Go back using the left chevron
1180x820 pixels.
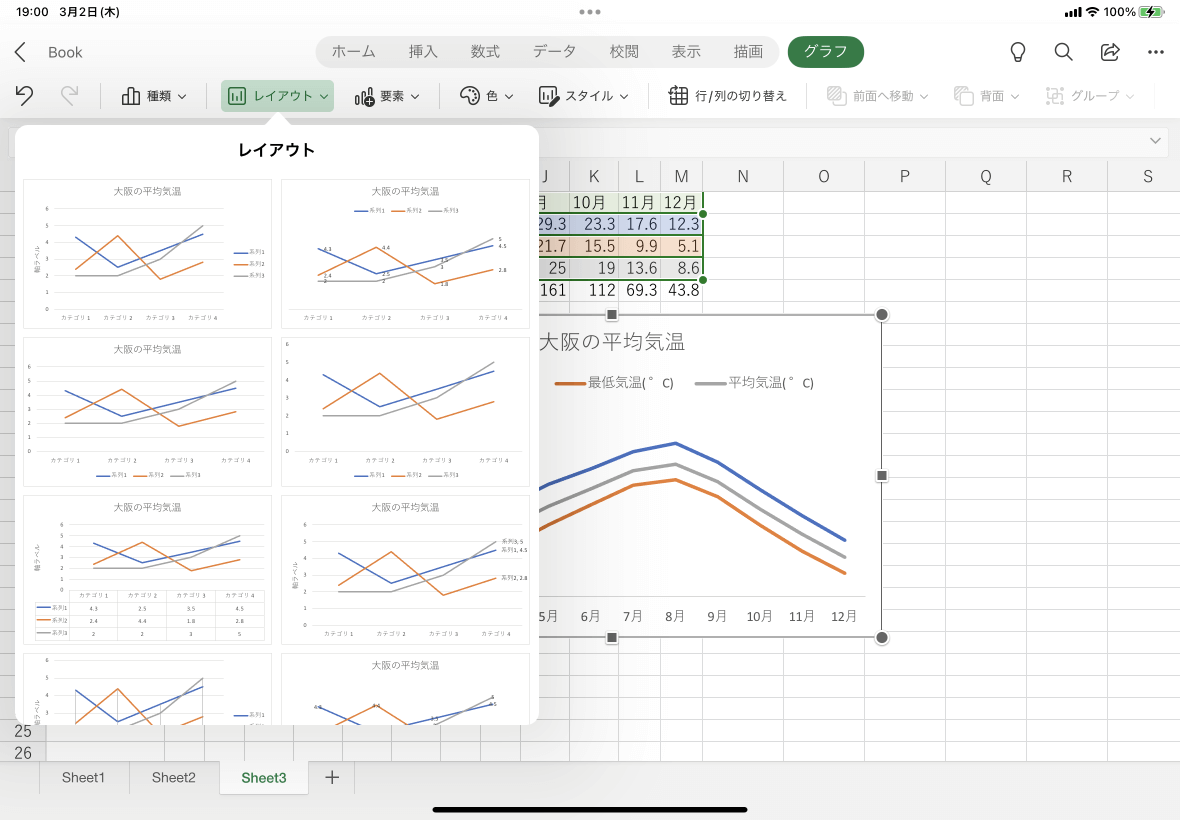click(x=20, y=52)
